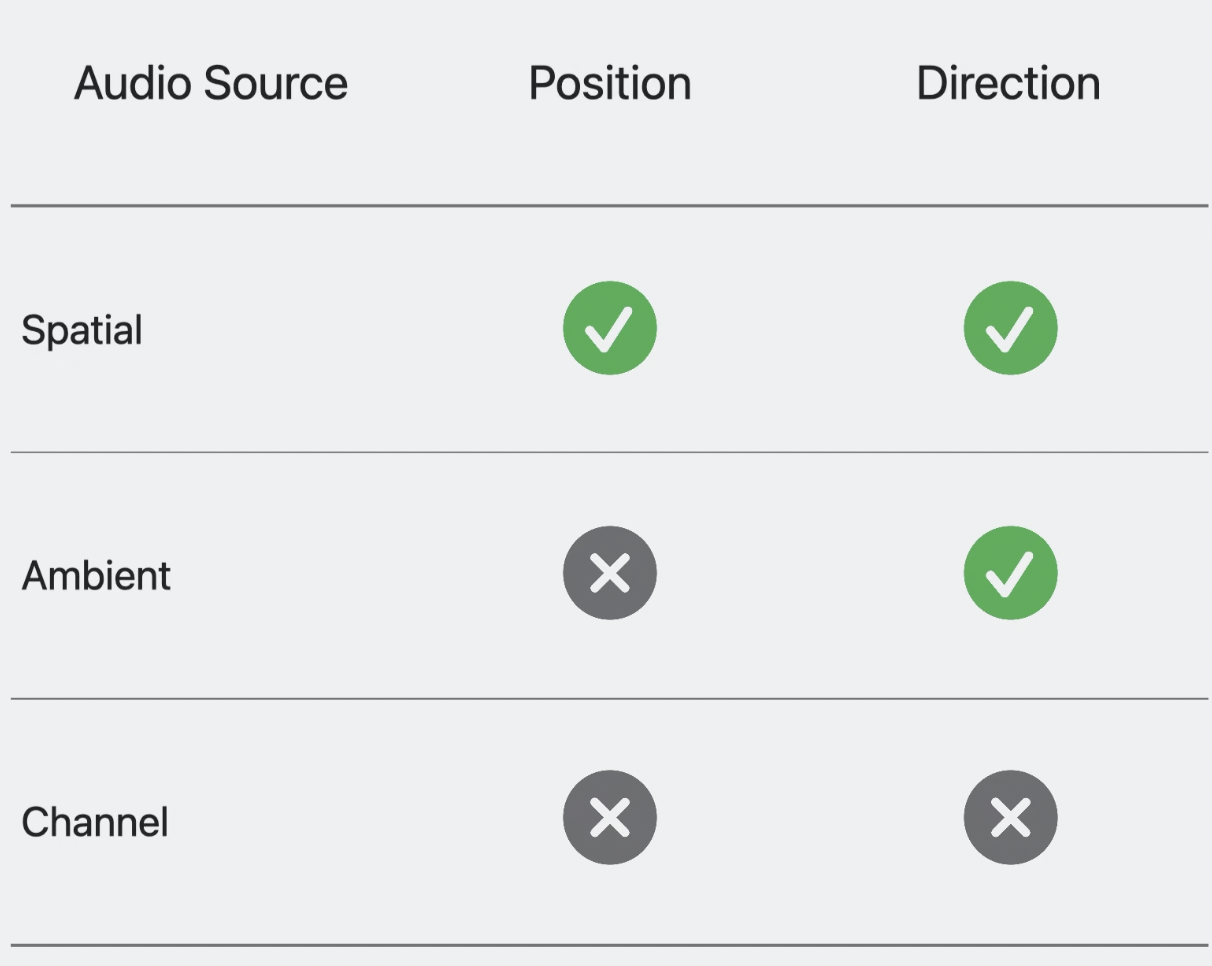Select the Position column header
The image size is (1212, 966).
pos(610,83)
